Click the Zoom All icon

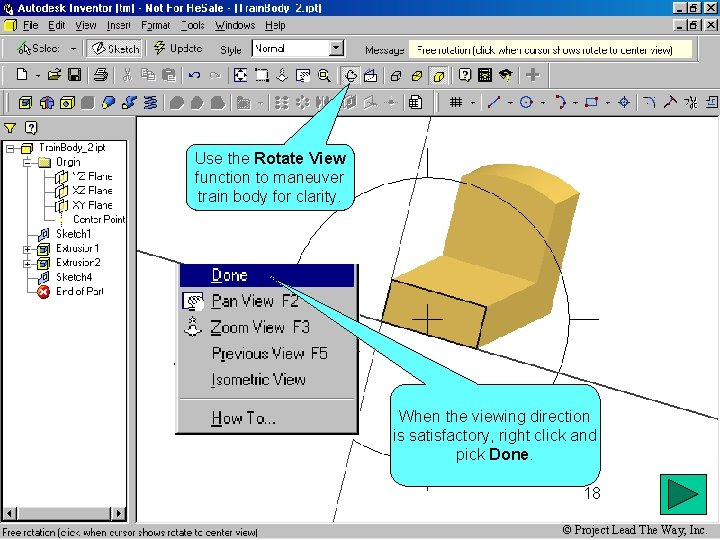coord(240,75)
